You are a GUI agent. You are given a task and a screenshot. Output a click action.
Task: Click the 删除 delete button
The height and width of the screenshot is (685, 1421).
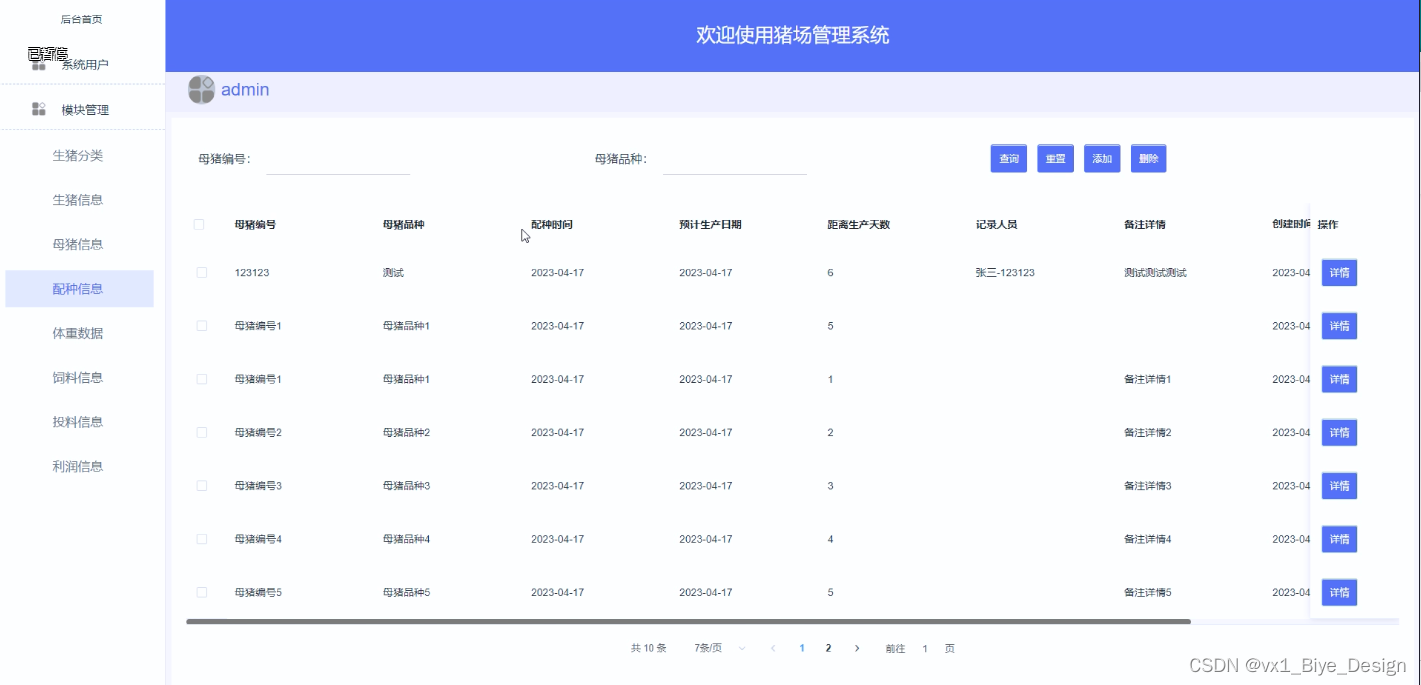tap(1148, 159)
